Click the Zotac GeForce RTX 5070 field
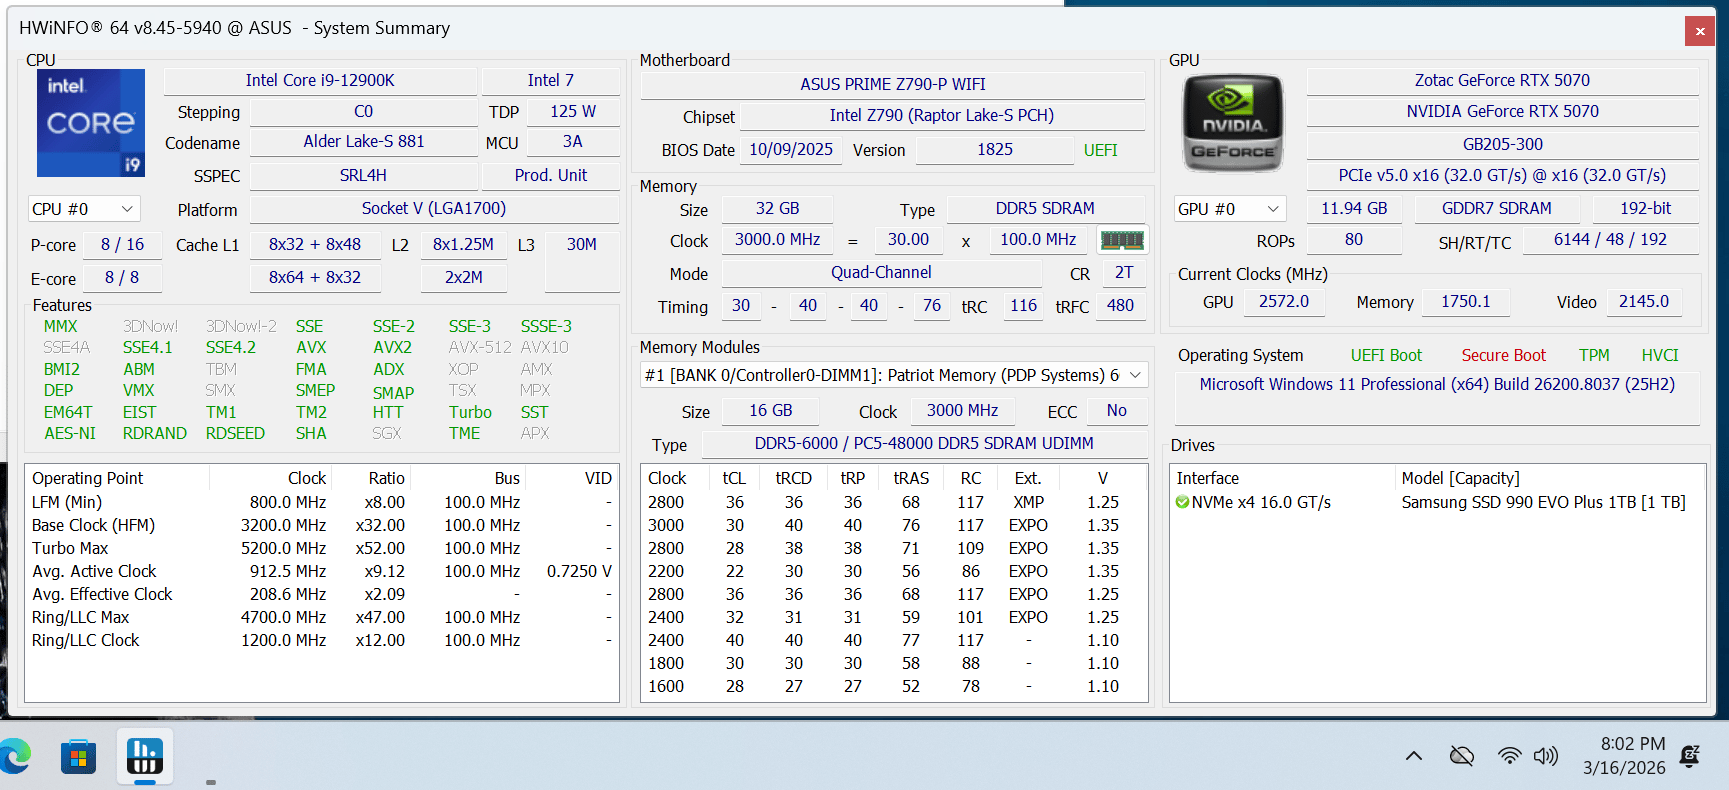This screenshot has width=1729, height=790. [1502, 80]
